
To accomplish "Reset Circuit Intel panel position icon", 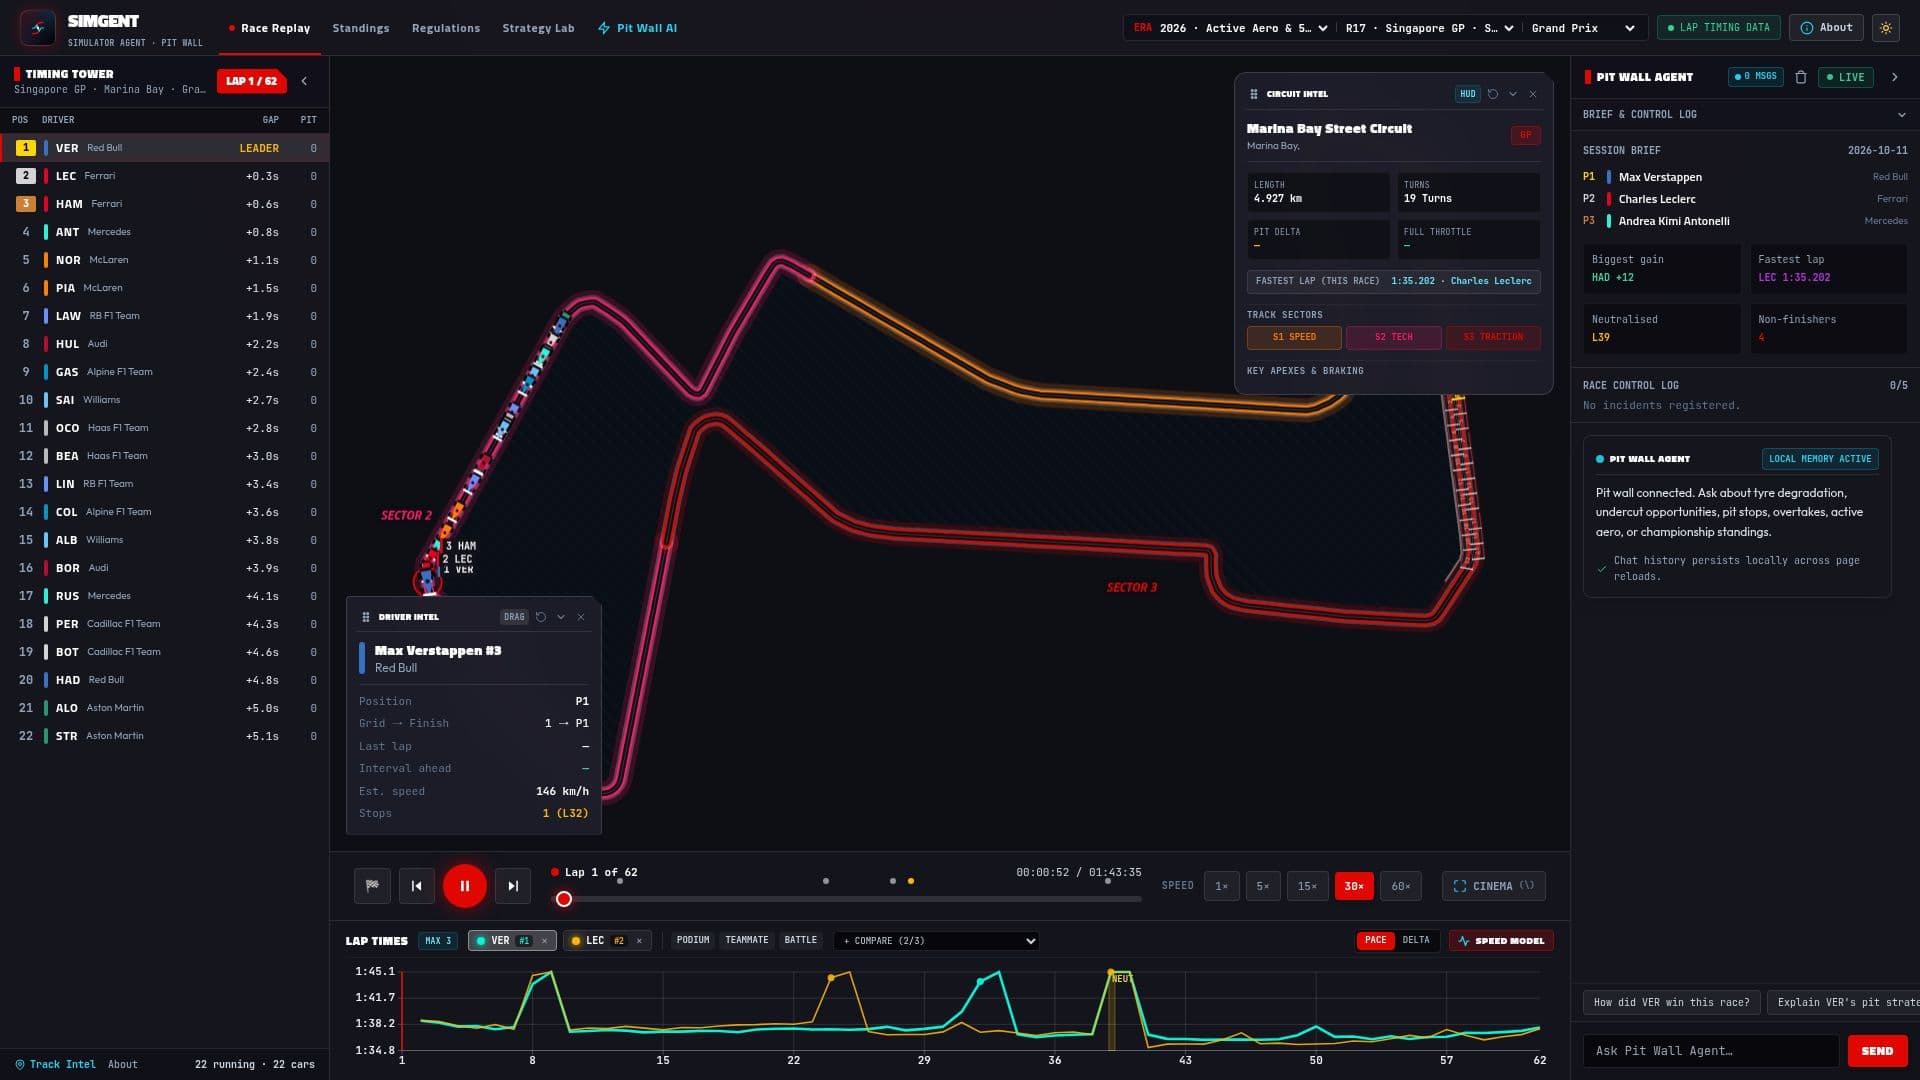I will click(1493, 94).
